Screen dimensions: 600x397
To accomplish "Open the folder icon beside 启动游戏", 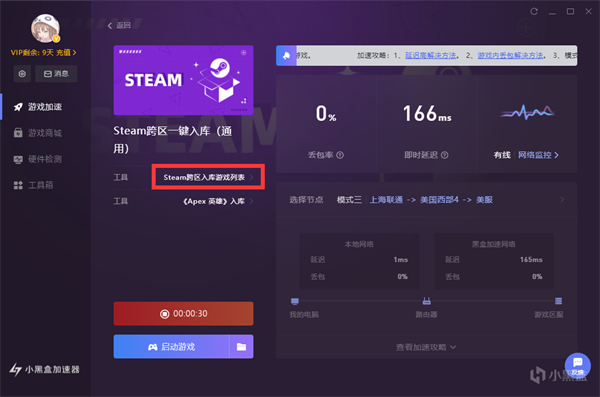I will 241,346.
